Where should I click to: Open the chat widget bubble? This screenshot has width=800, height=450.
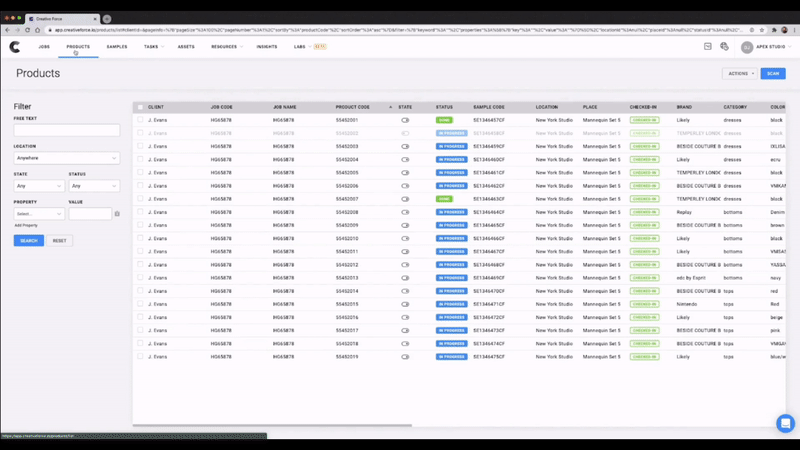tap(784, 423)
